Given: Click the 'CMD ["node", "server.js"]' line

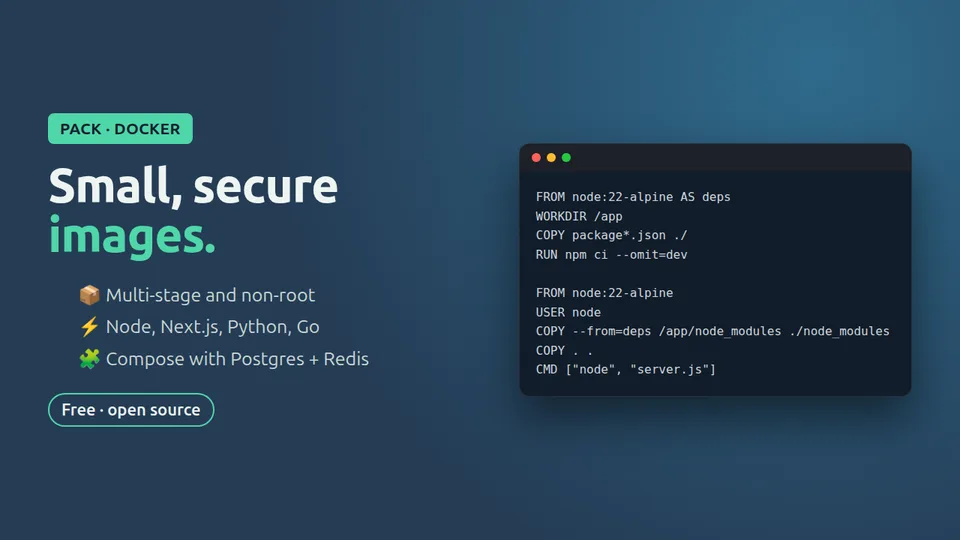Looking at the screenshot, I should 626,370.
